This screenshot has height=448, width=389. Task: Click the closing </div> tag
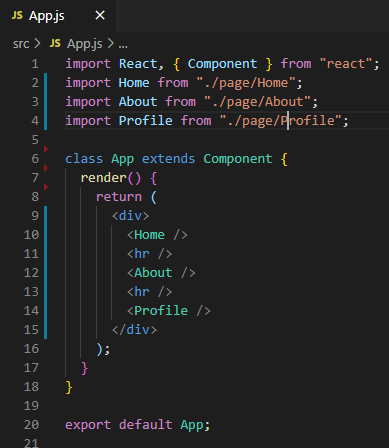pos(134,330)
